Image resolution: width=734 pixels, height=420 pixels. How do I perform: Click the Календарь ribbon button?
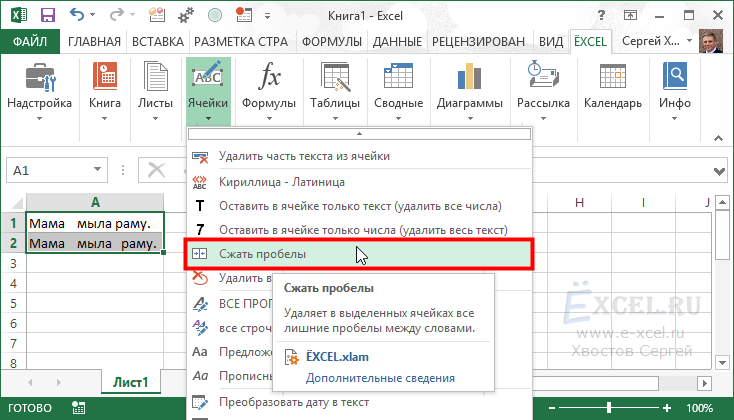[613, 87]
